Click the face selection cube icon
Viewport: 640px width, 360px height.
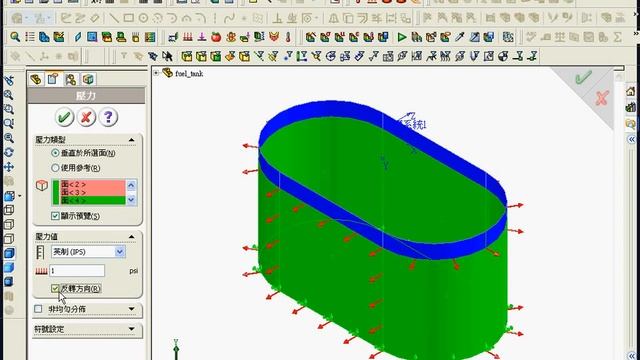42,185
